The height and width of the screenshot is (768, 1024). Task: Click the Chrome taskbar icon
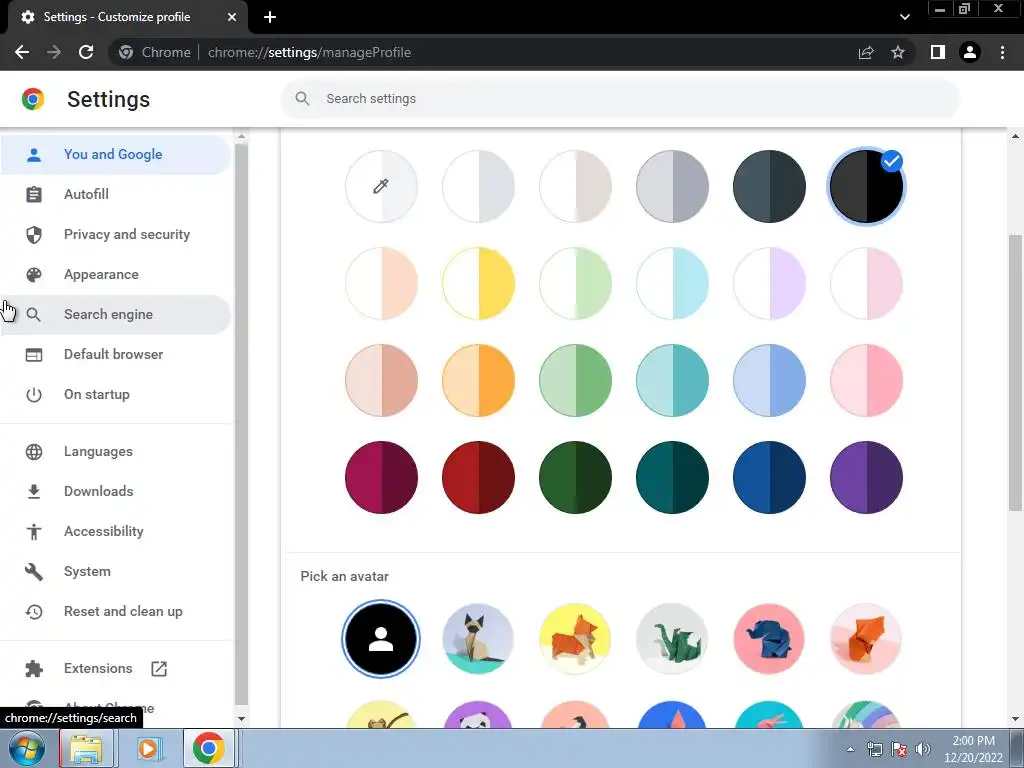(x=208, y=748)
